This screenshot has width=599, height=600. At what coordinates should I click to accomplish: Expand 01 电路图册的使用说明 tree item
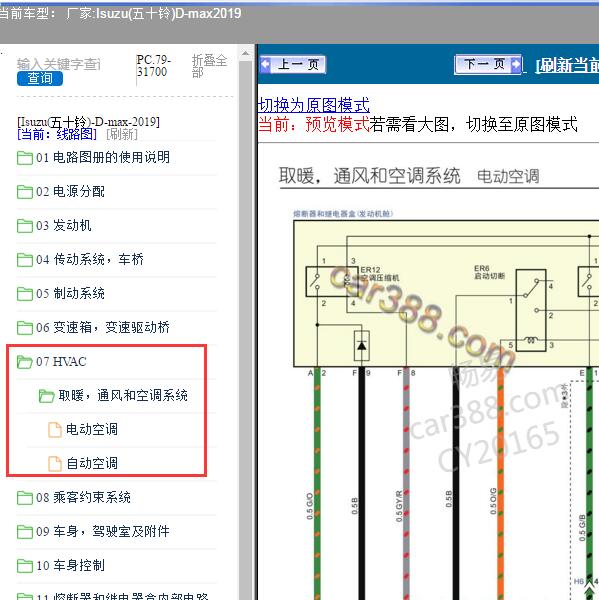point(103,157)
